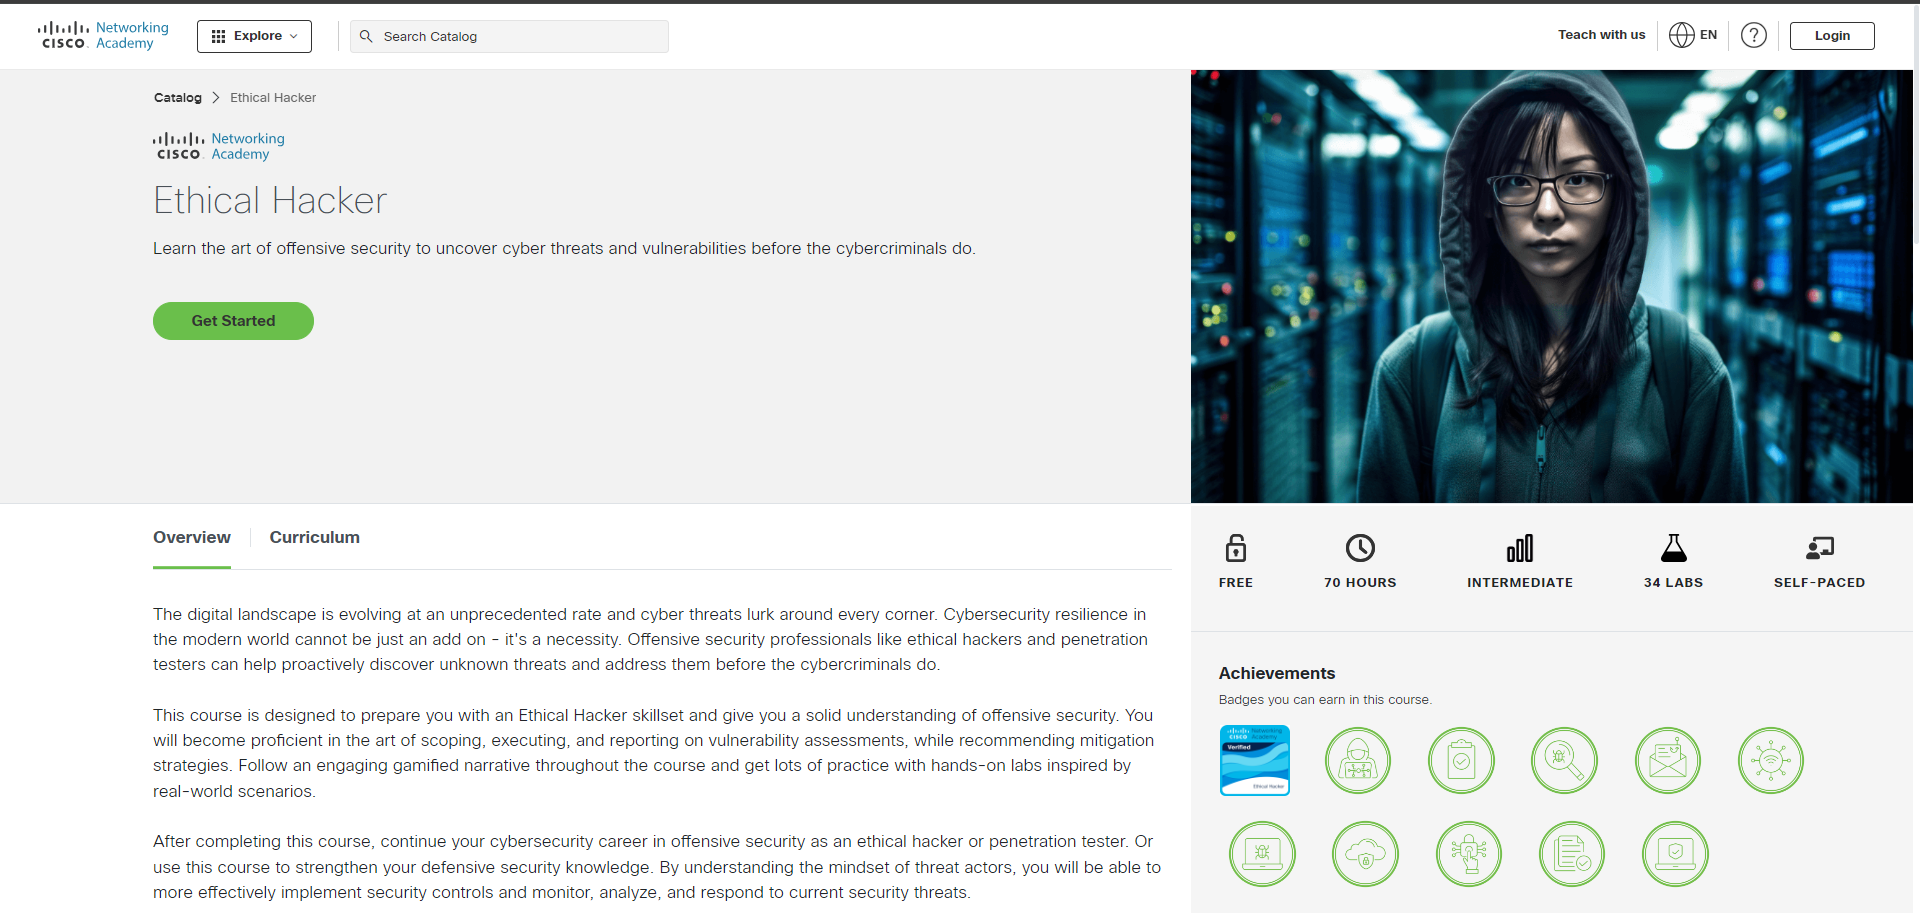Image resolution: width=1920 pixels, height=913 pixels.
Task: Click the Cisco Networking Academy header logo
Action: [103, 36]
